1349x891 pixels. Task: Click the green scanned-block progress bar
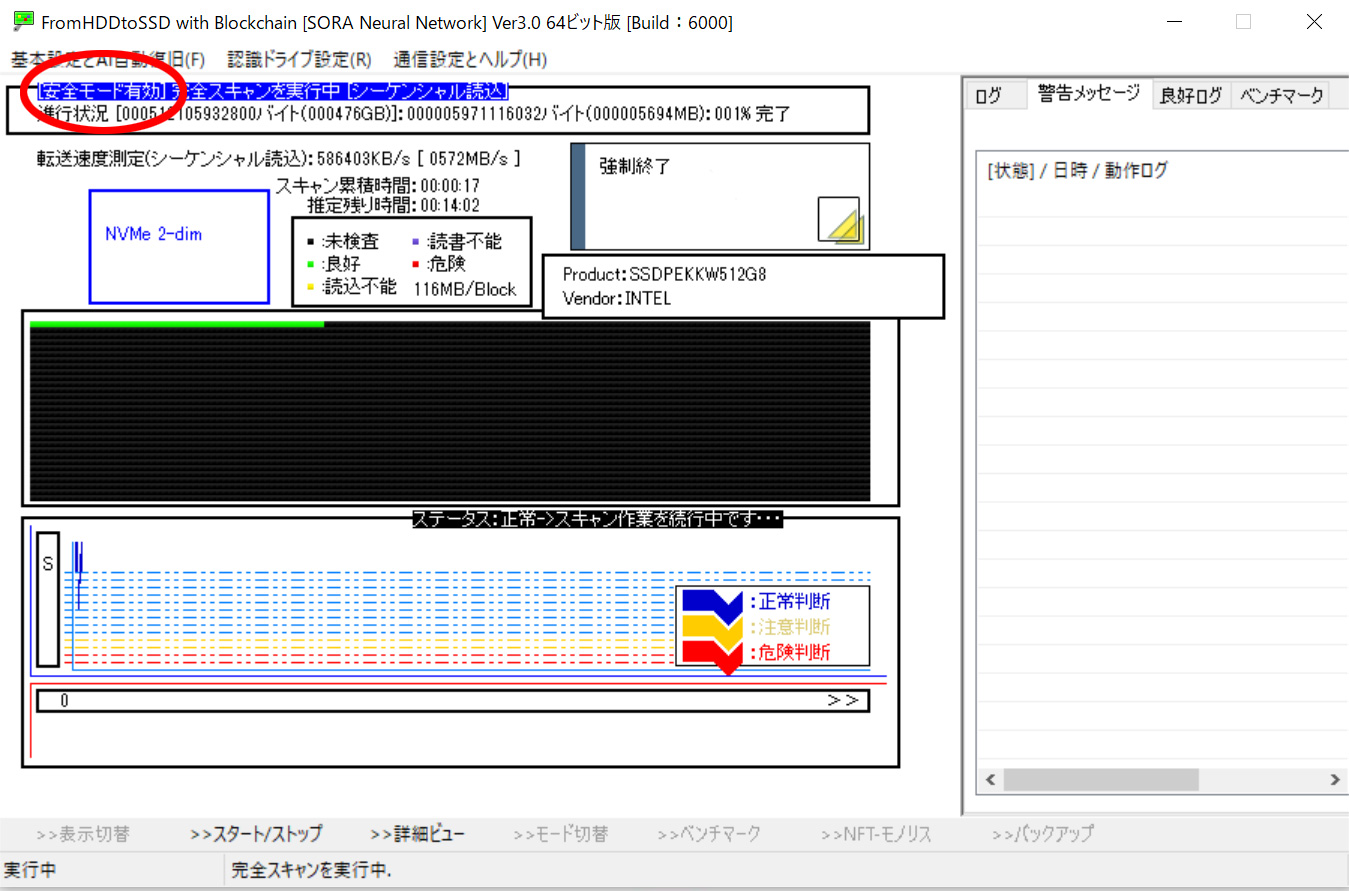(177, 324)
